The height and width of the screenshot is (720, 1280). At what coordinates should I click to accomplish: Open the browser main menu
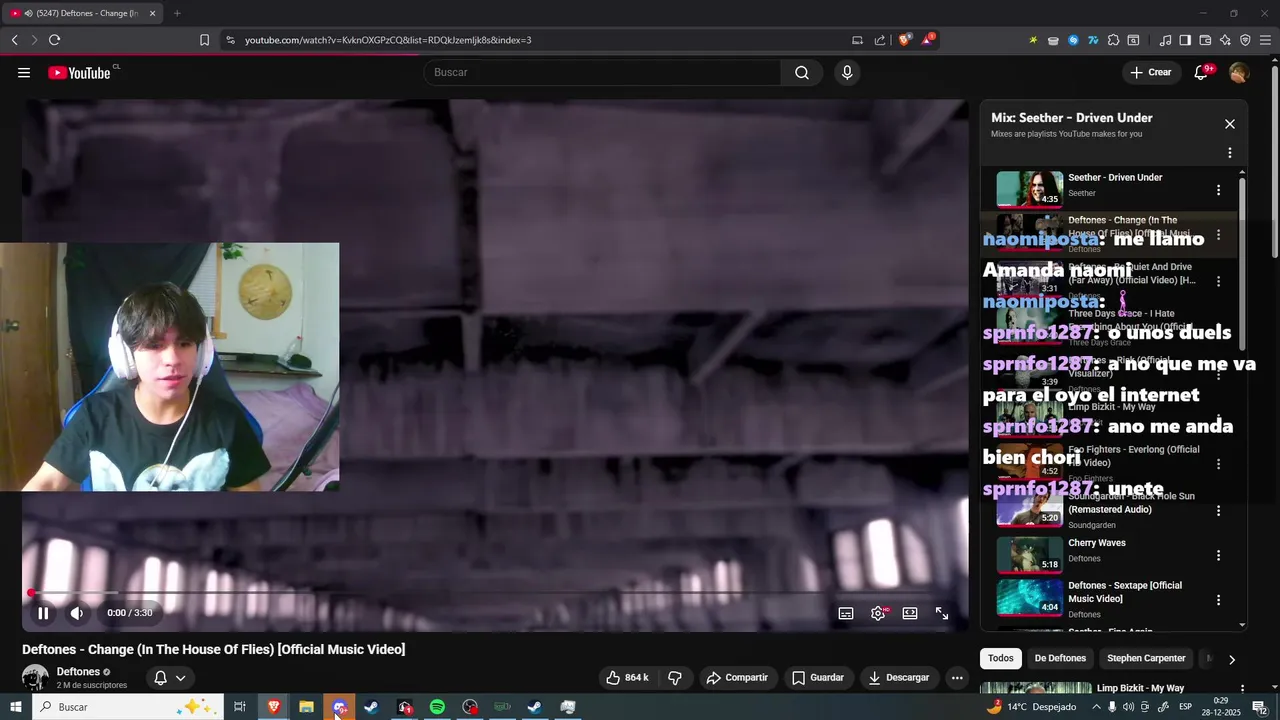pos(1265,40)
